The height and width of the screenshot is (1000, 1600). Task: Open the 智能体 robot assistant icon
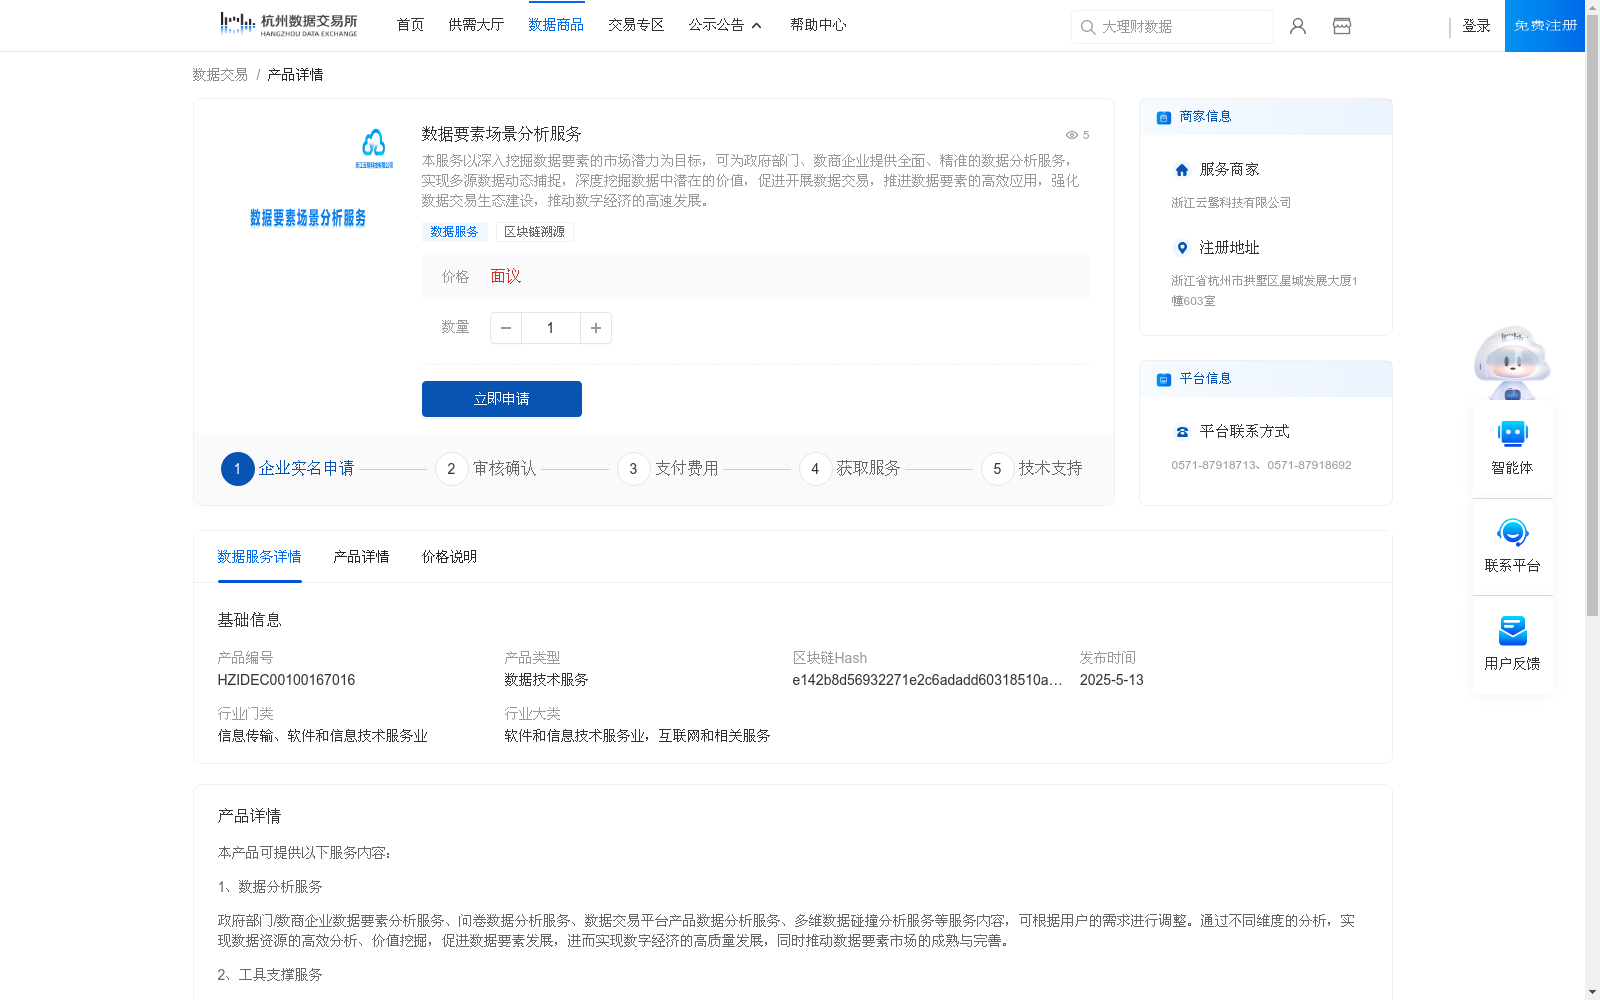coord(1512,434)
